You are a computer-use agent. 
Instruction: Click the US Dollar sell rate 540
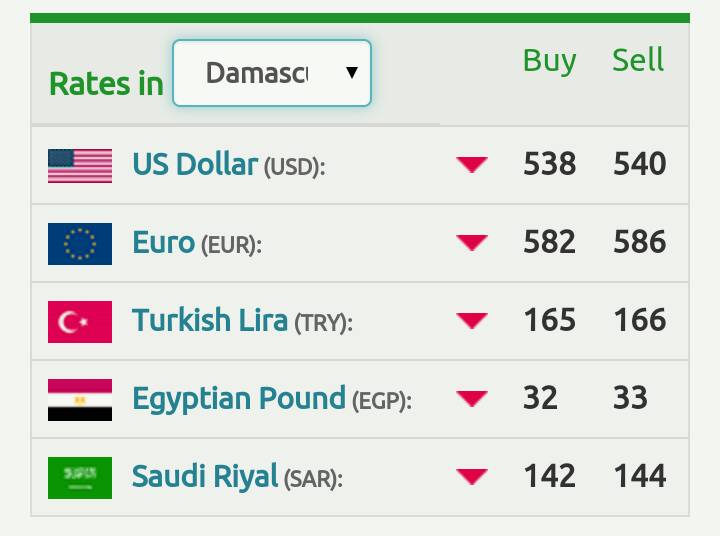640,164
